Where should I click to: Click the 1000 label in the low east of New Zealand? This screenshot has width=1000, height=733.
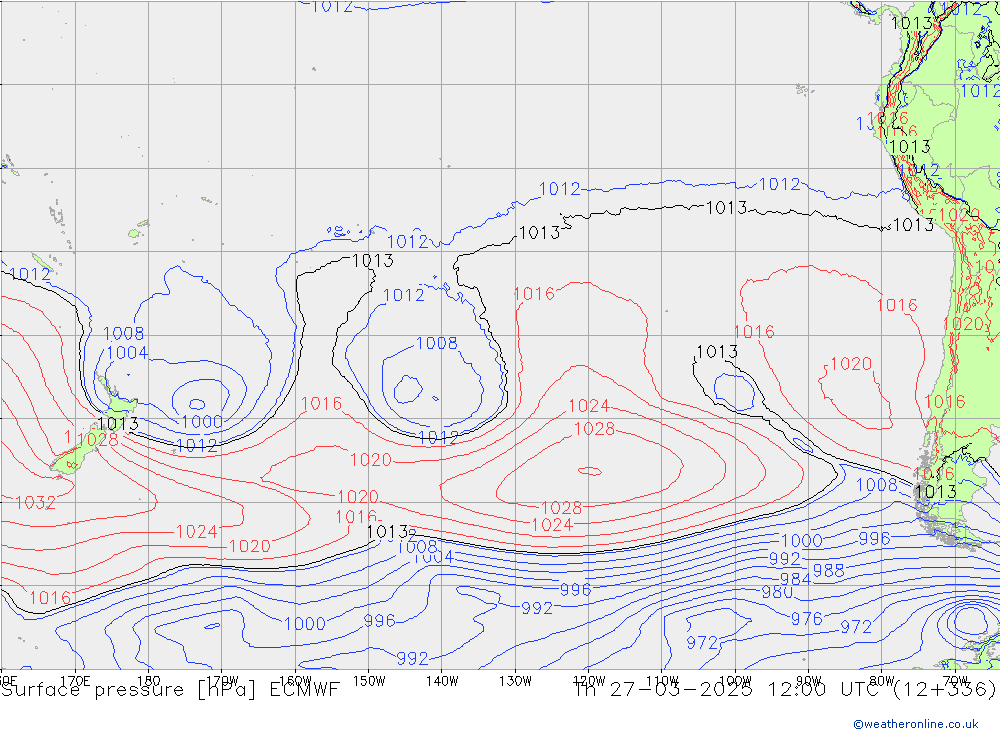point(202,422)
